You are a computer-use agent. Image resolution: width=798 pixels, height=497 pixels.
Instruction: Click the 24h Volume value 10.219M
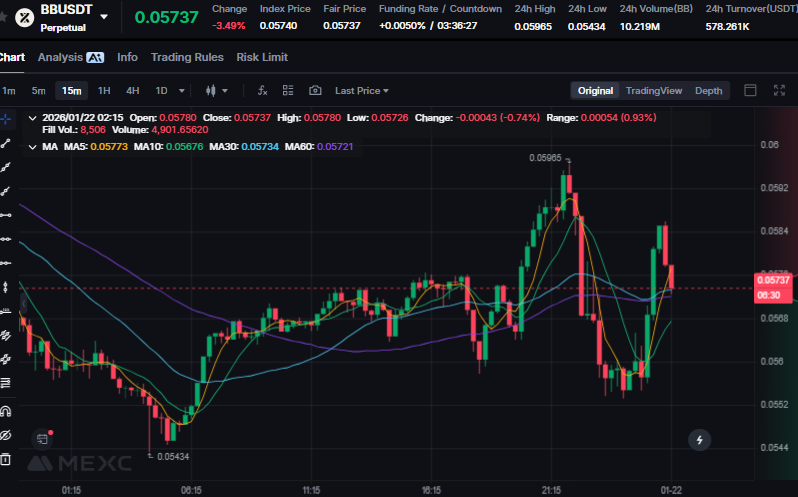640,26
